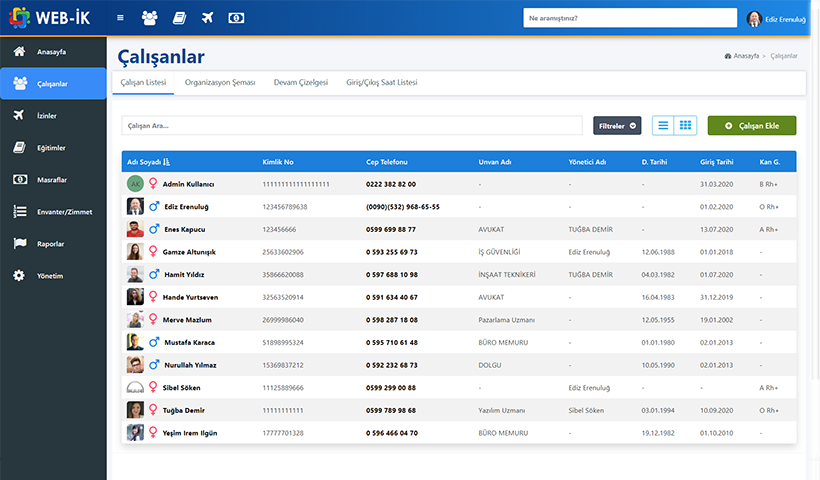
Task: Switch to grid view
Action: [685, 125]
